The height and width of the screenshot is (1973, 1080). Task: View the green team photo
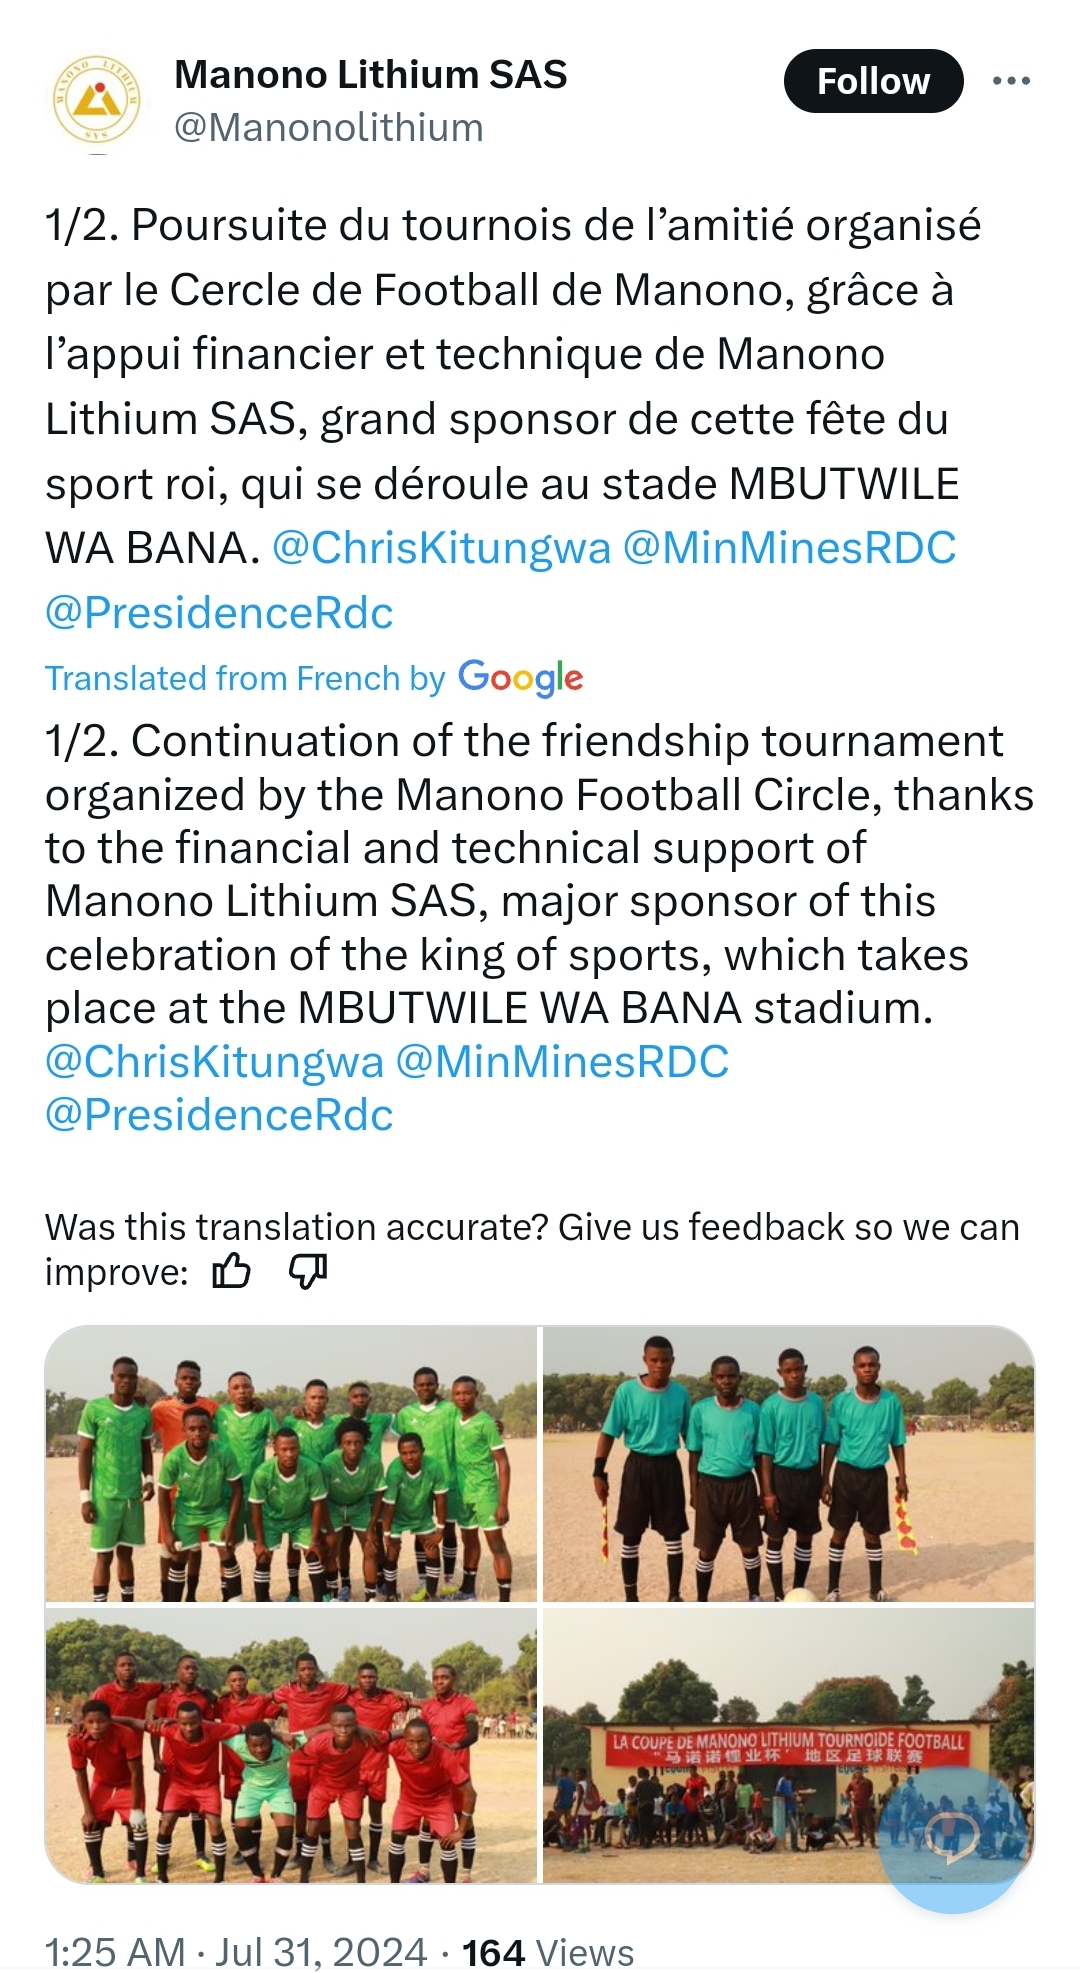pos(291,1464)
